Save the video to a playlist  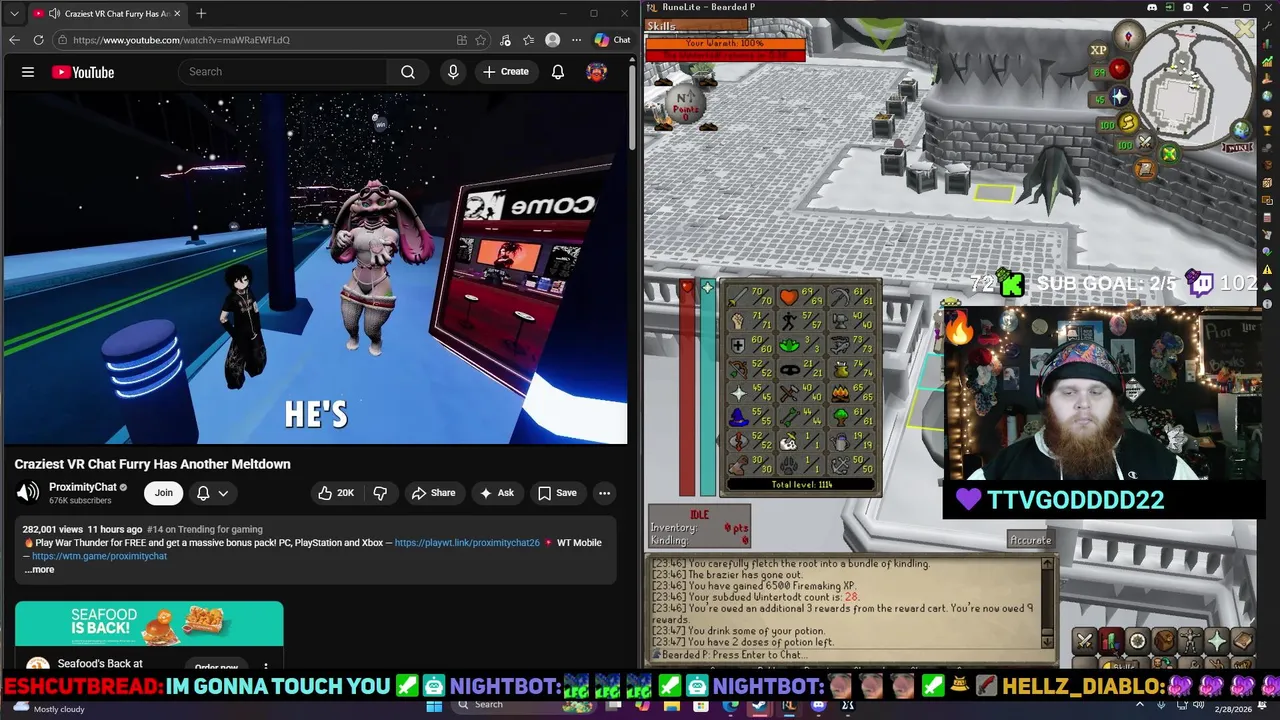[x=557, y=493]
